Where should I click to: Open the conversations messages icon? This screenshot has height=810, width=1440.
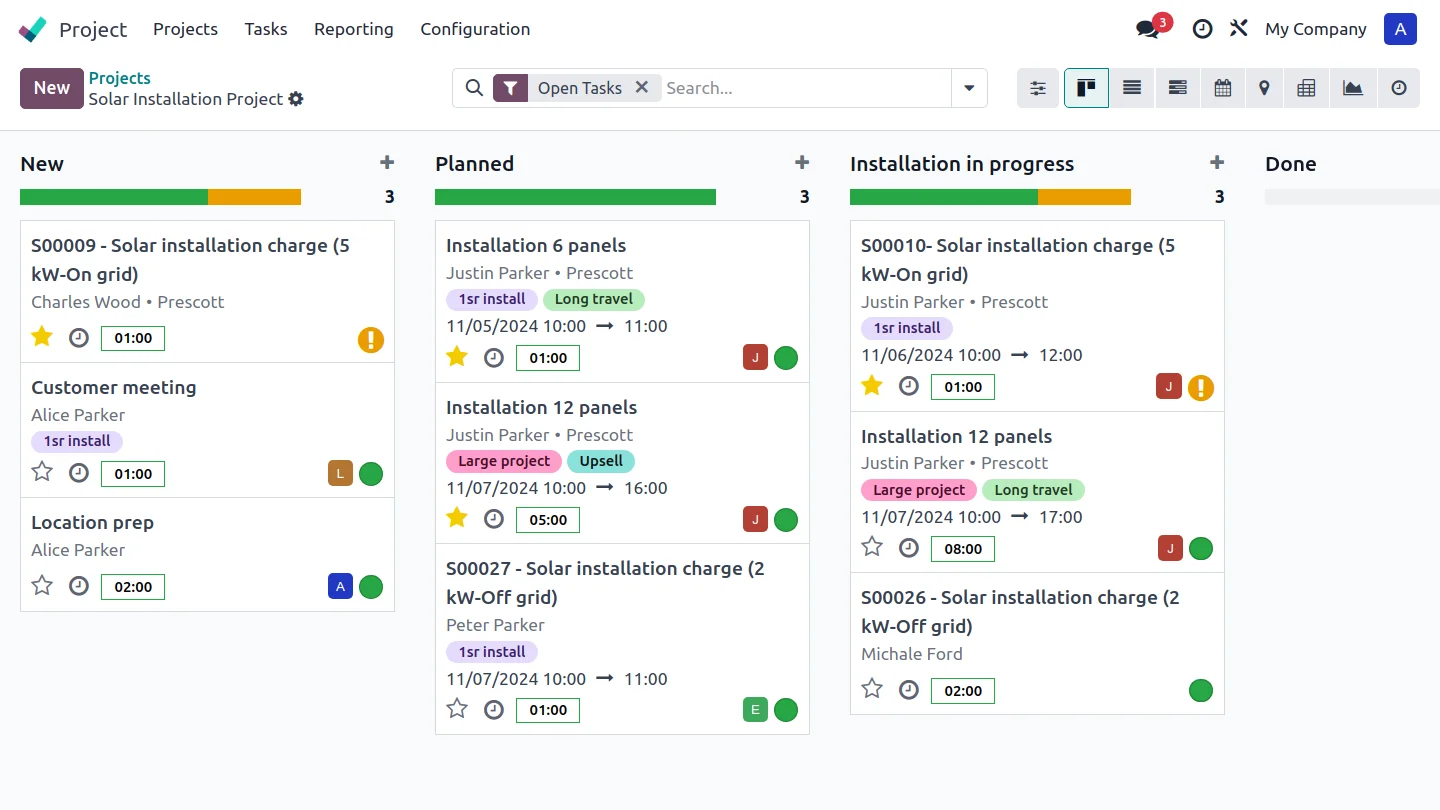click(1148, 29)
